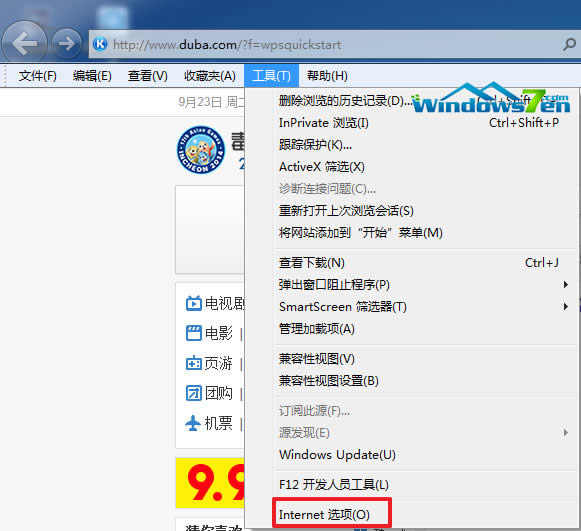581x531 pixels.
Task: Click the 电视剧 link on the page
Action: [224, 303]
